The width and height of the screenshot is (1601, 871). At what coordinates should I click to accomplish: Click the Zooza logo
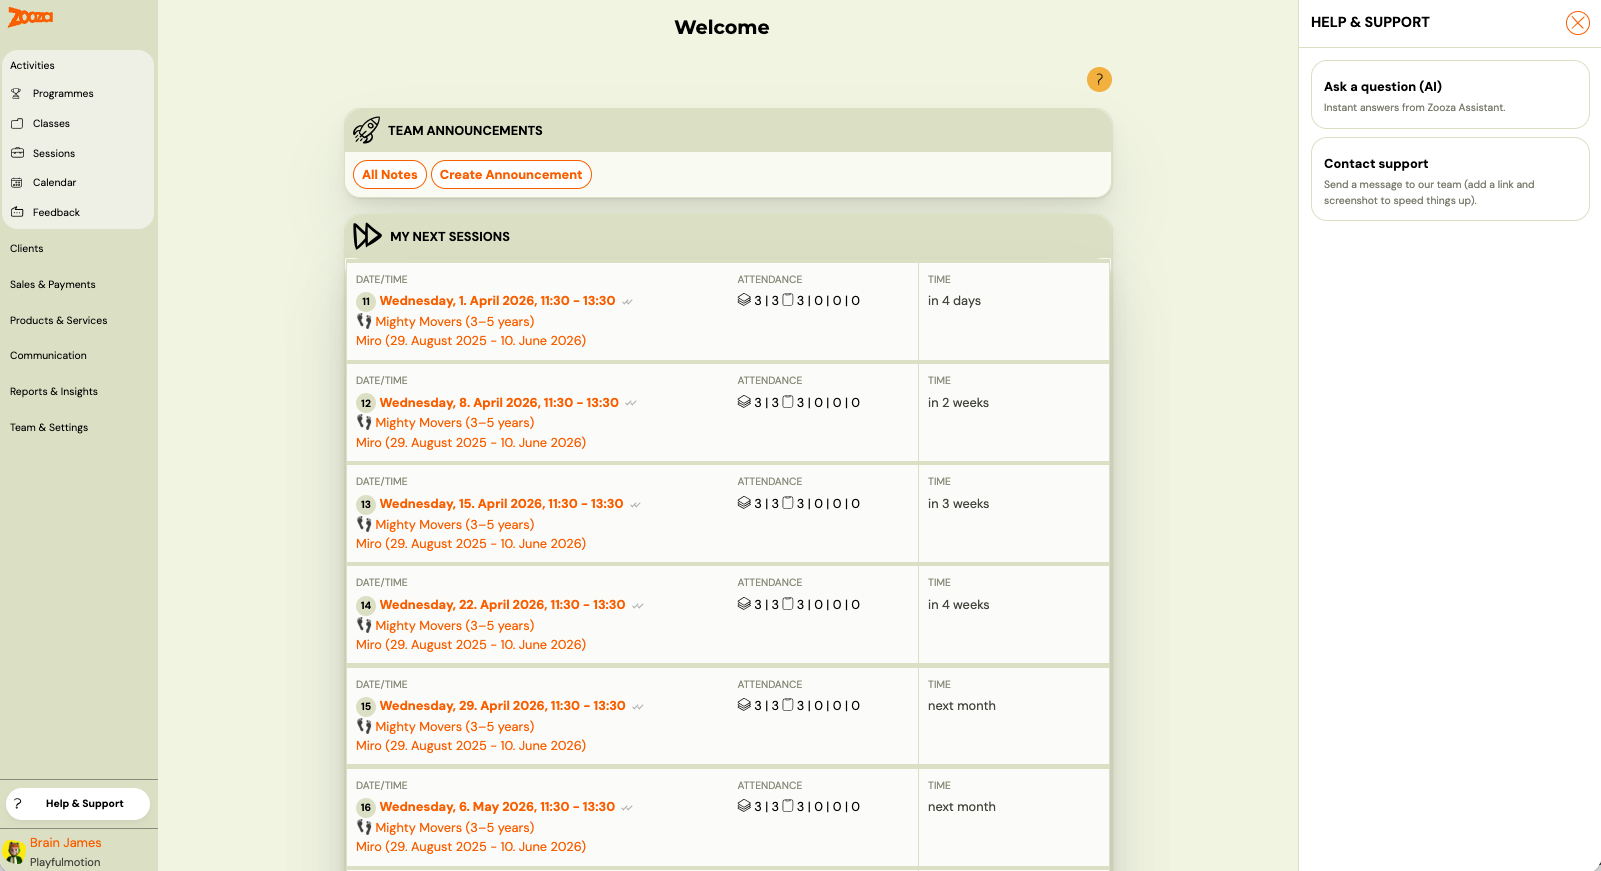pos(30,17)
